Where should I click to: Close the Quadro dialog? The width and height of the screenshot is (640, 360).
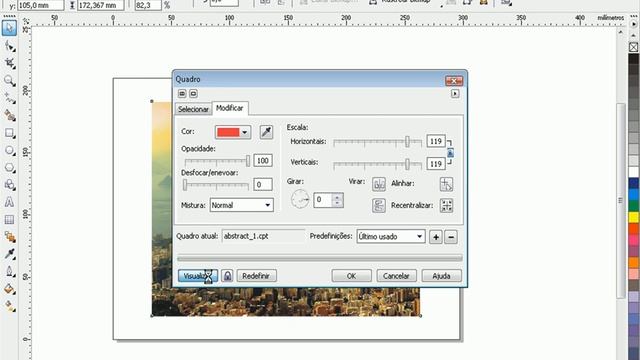(454, 81)
